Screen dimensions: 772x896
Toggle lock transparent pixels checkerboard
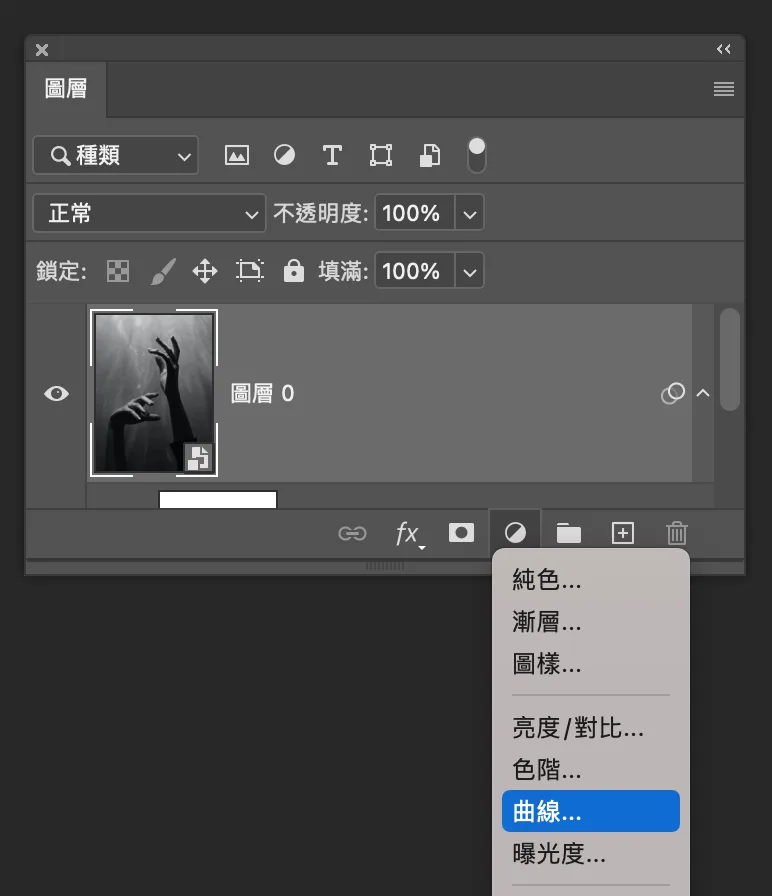(118, 271)
